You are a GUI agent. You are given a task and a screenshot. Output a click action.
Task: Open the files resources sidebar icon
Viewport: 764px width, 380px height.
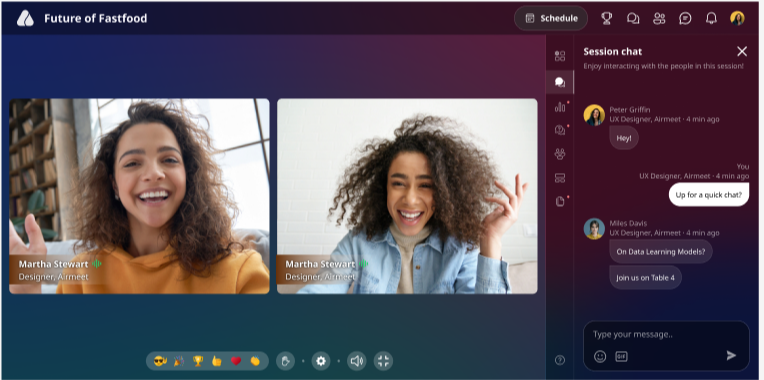(x=560, y=201)
